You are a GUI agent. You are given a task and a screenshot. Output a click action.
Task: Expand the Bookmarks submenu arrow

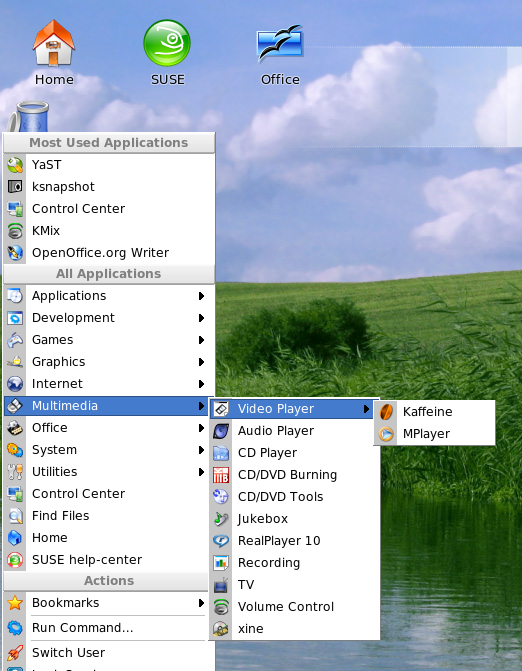pos(201,603)
